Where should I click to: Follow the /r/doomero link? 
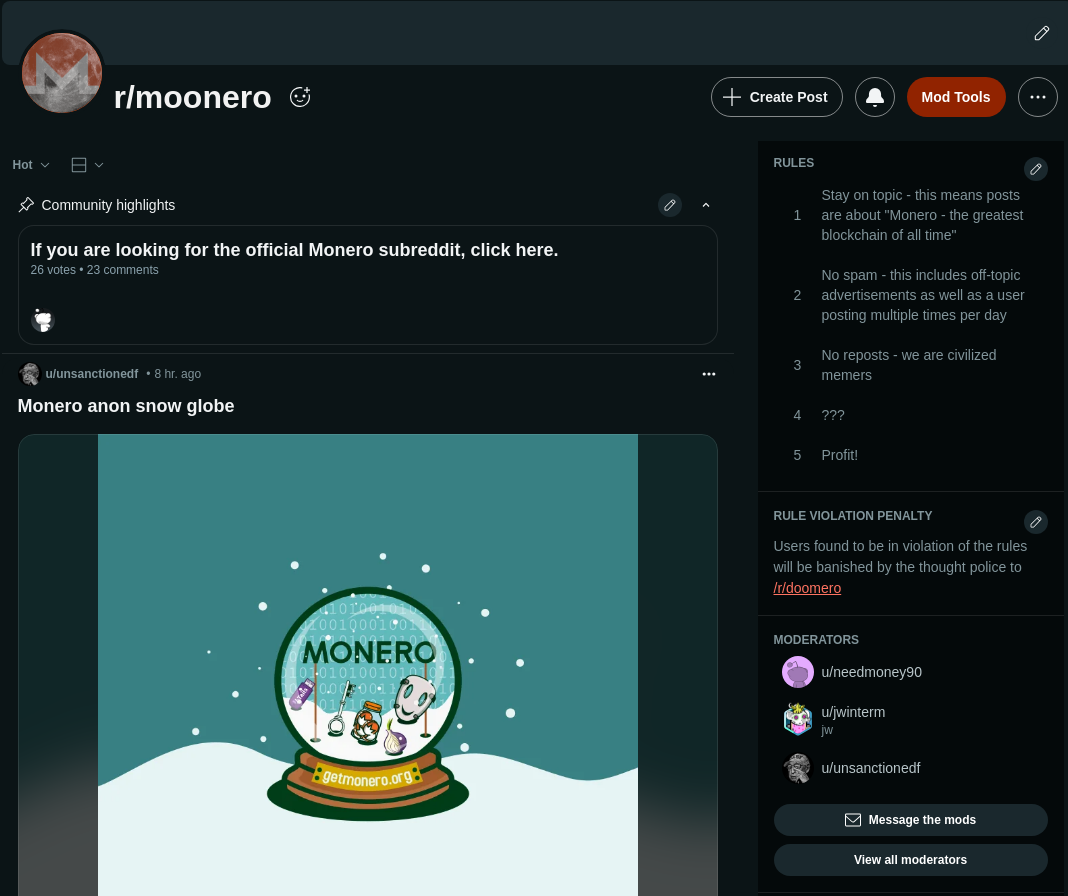point(806,588)
